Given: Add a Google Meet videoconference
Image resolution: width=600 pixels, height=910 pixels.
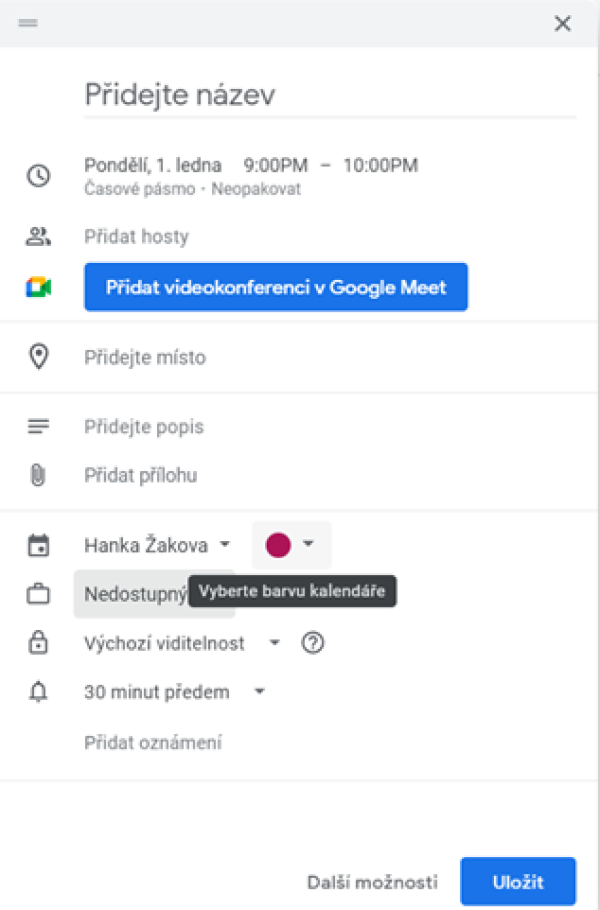Looking at the screenshot, I should (x=276, y=287).
